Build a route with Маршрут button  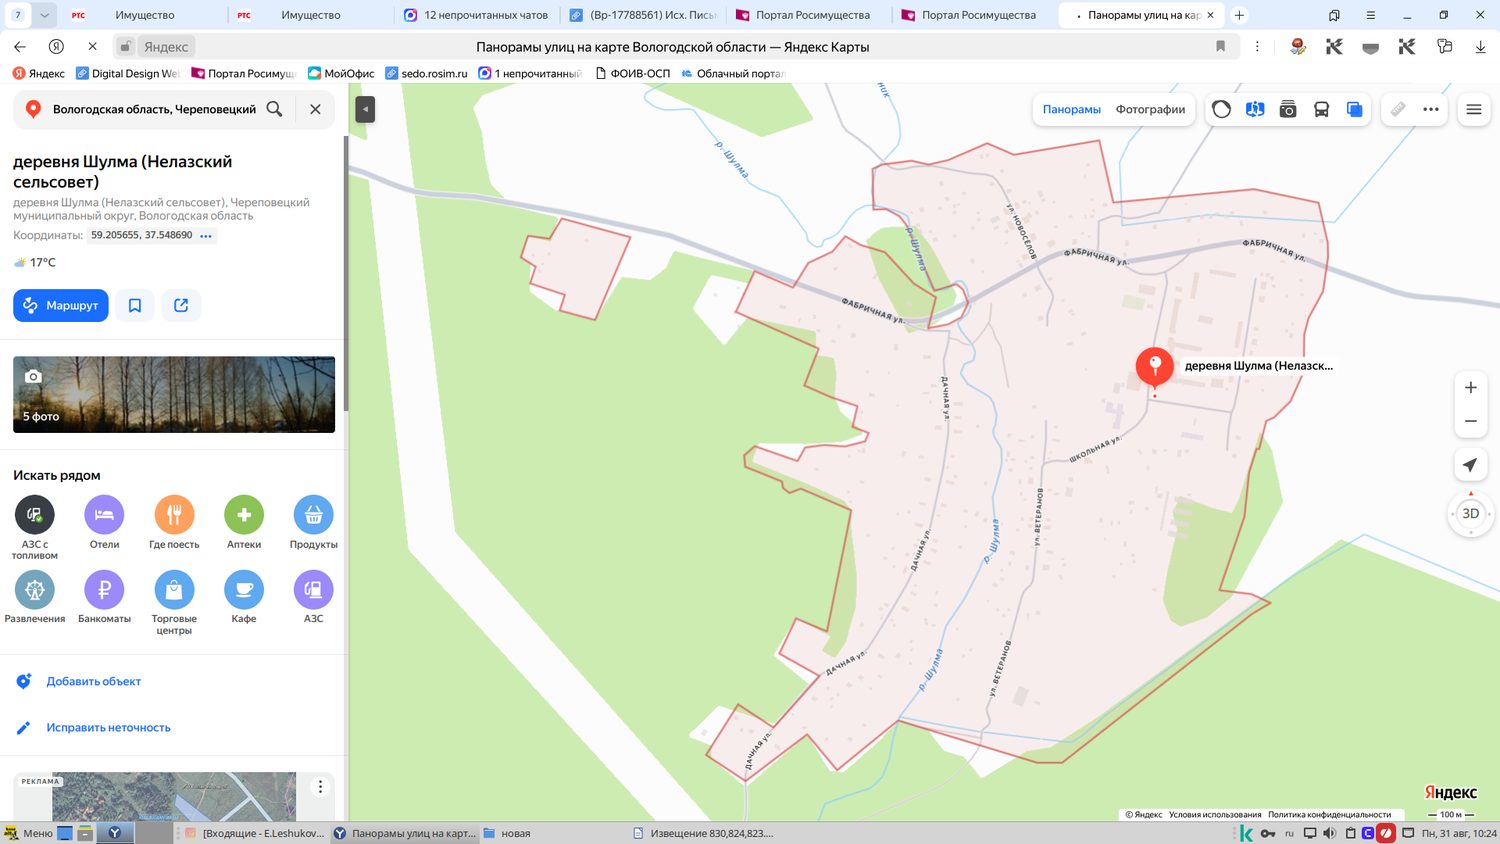[x=60, y=305]
